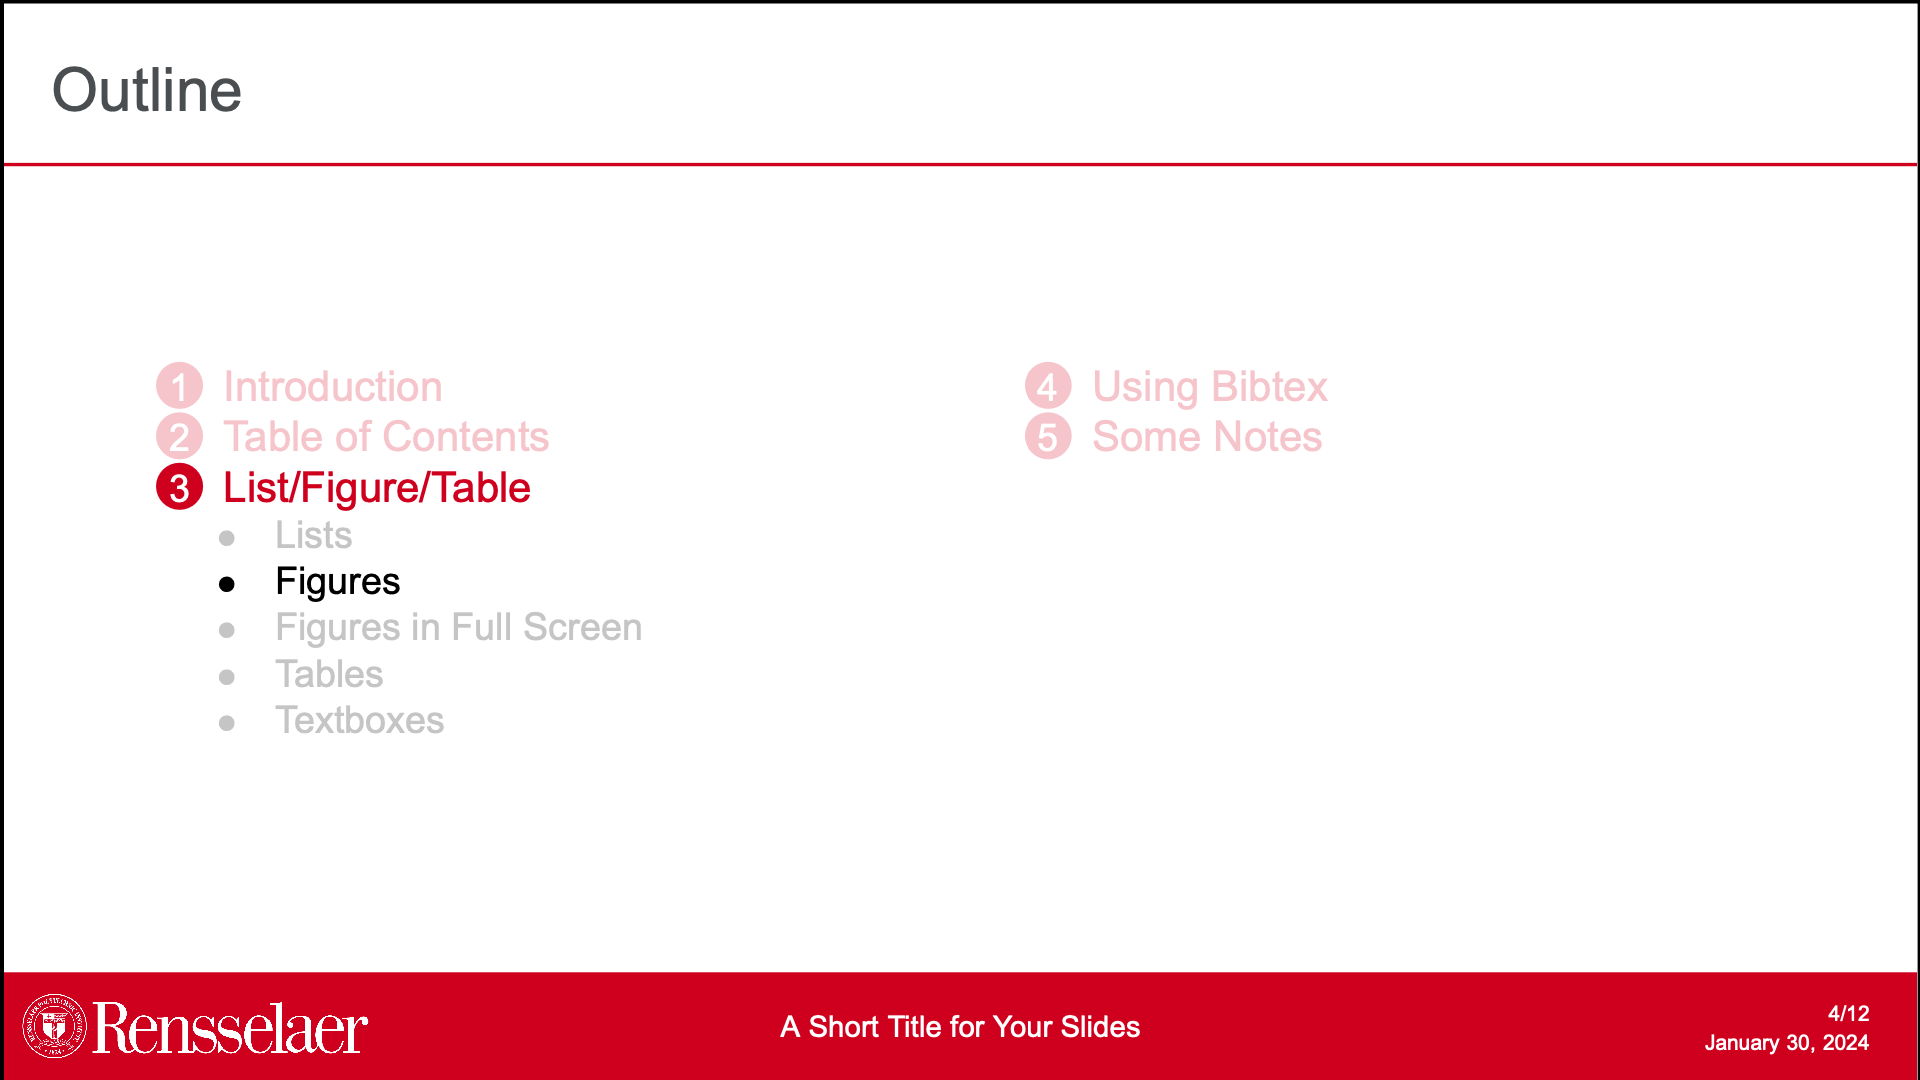
Task: Click the highlighted number 3 circle
Action: point(180,488)
